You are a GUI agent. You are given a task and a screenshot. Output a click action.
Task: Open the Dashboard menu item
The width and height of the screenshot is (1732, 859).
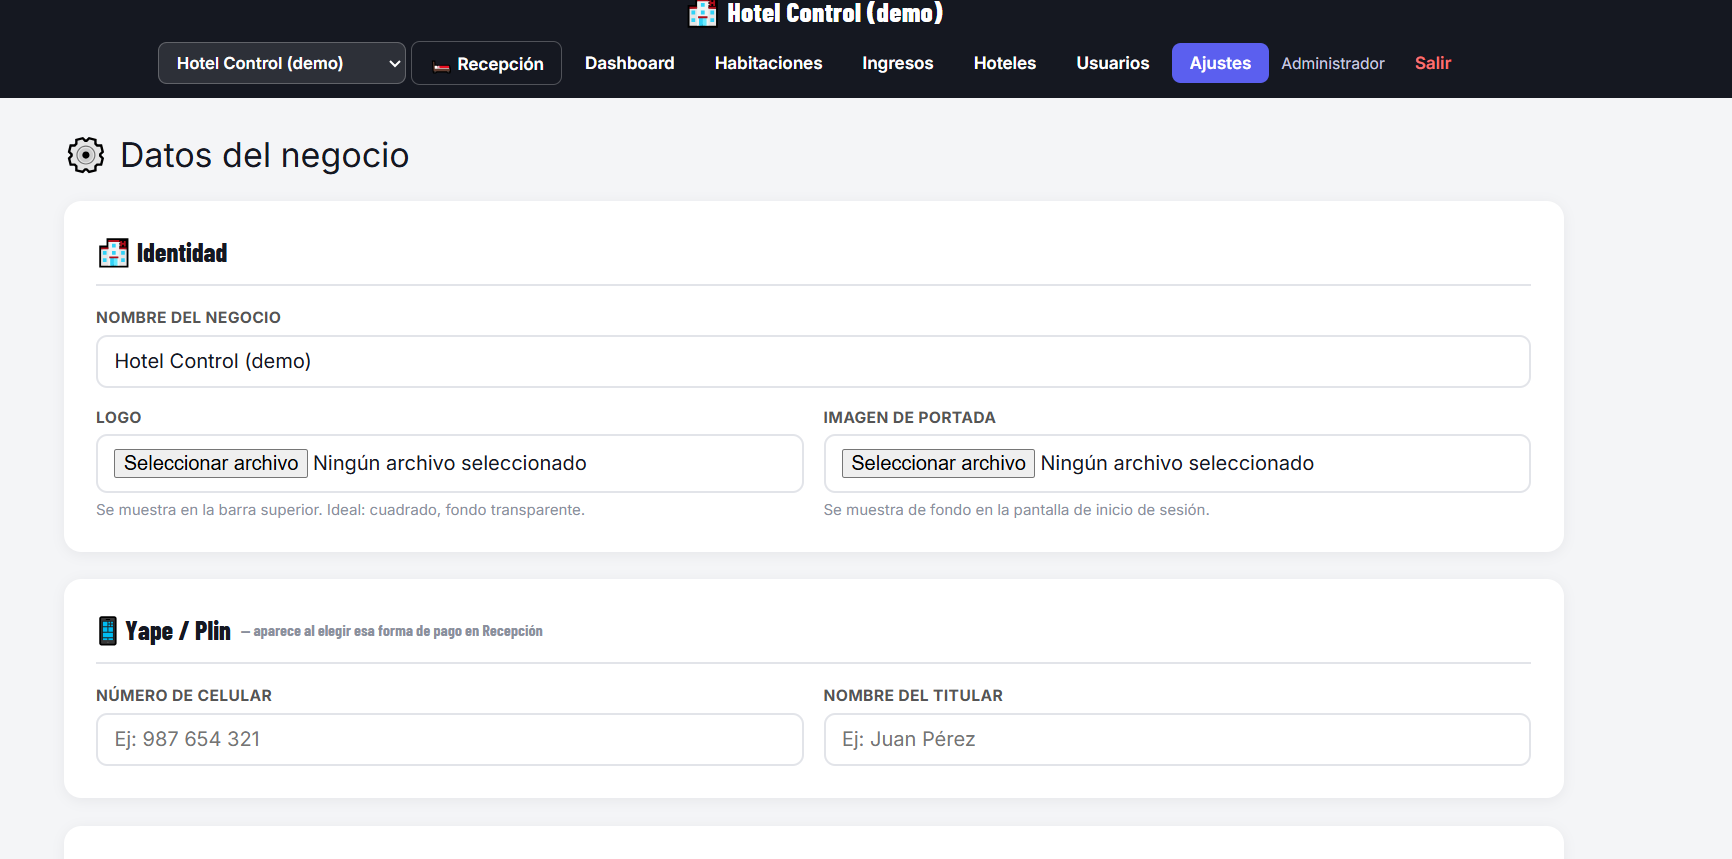pyautogui.click(x=630, y=63)
